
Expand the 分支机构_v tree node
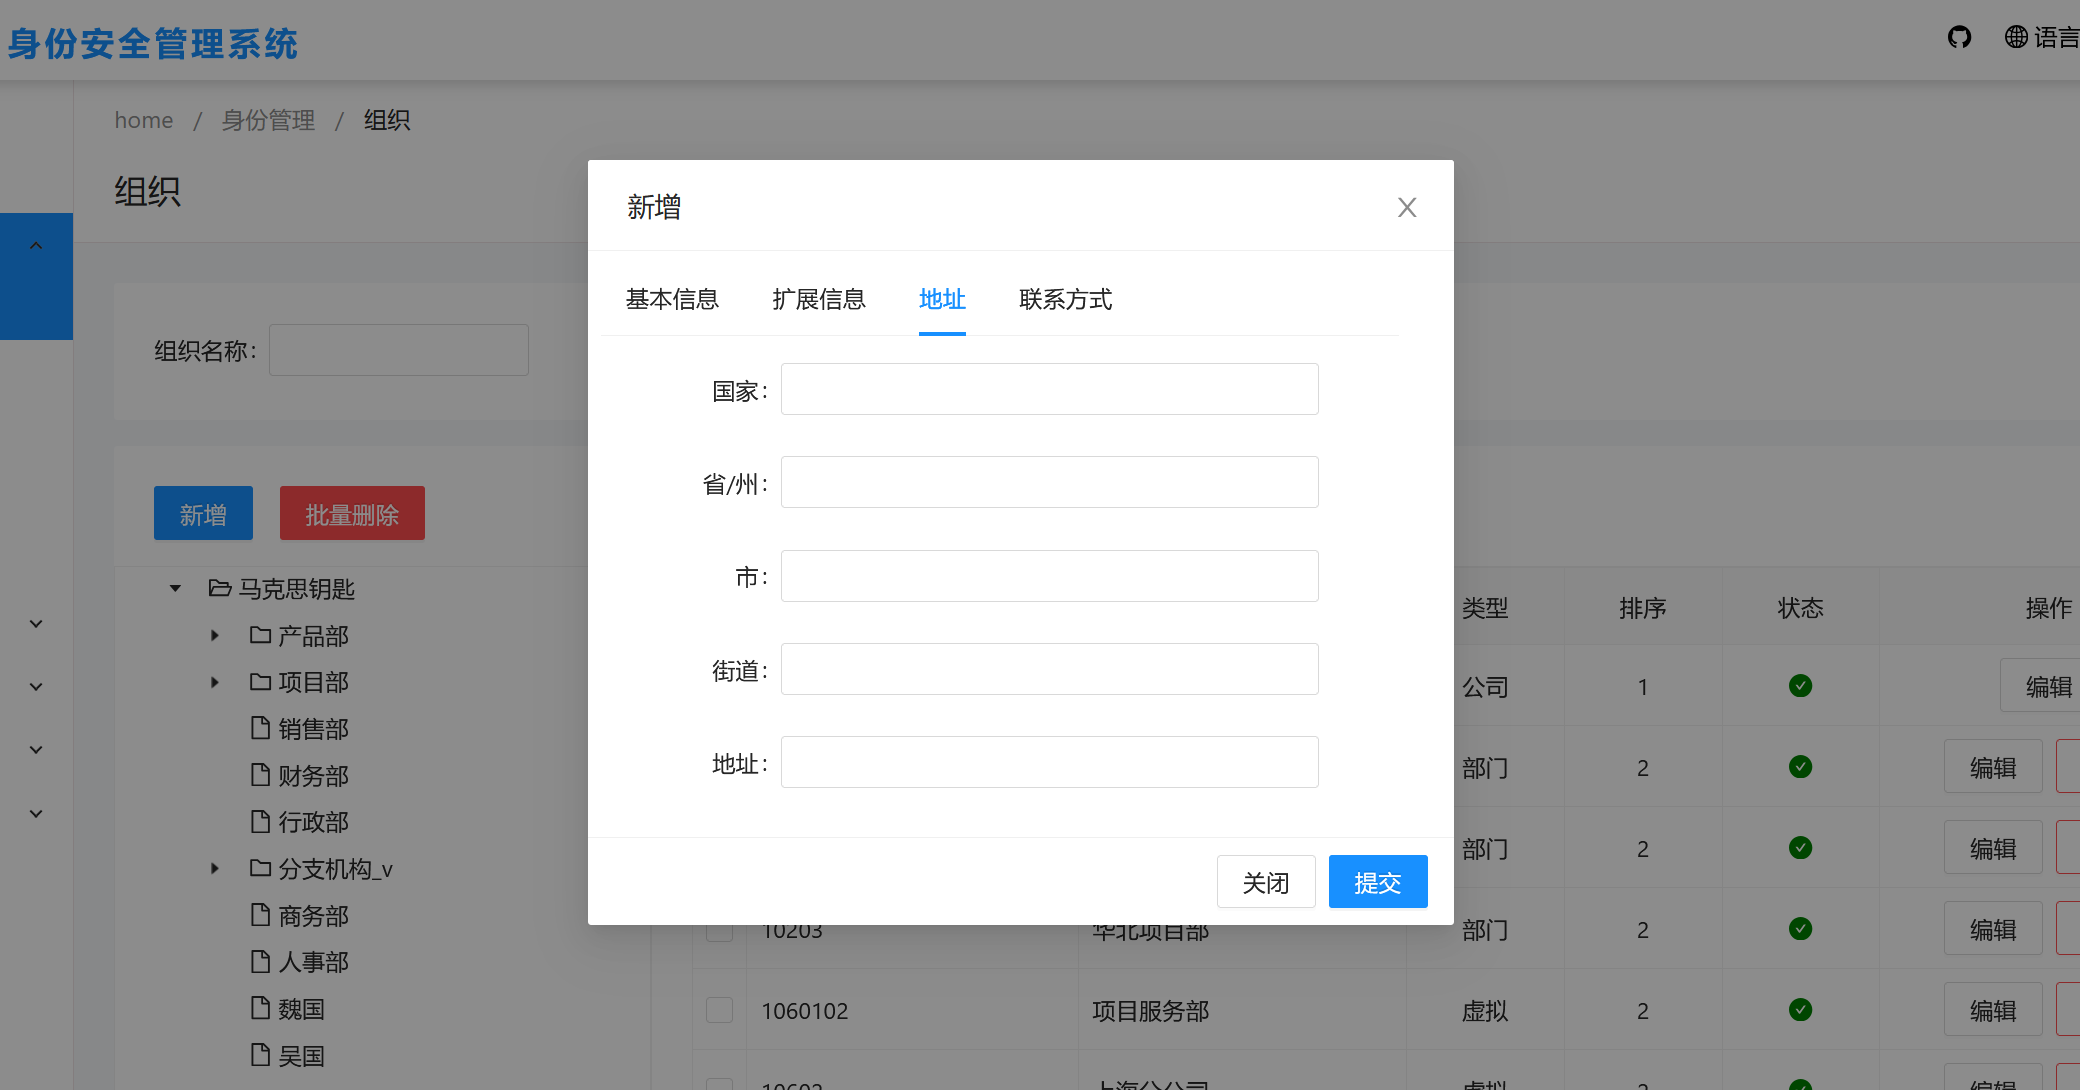click(x=214, y=868)
